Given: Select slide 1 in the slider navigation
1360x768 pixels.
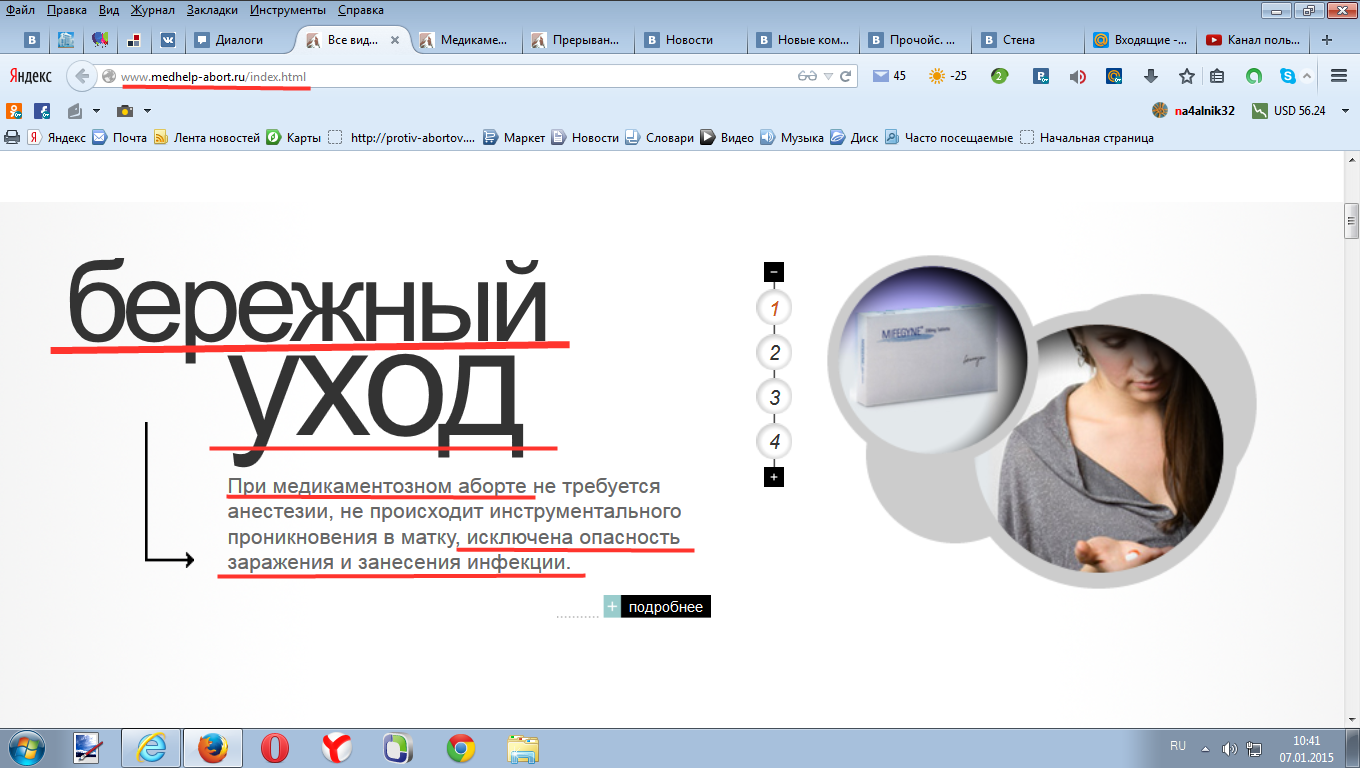Looking at the screenshot, I should [x=774, y=308].
